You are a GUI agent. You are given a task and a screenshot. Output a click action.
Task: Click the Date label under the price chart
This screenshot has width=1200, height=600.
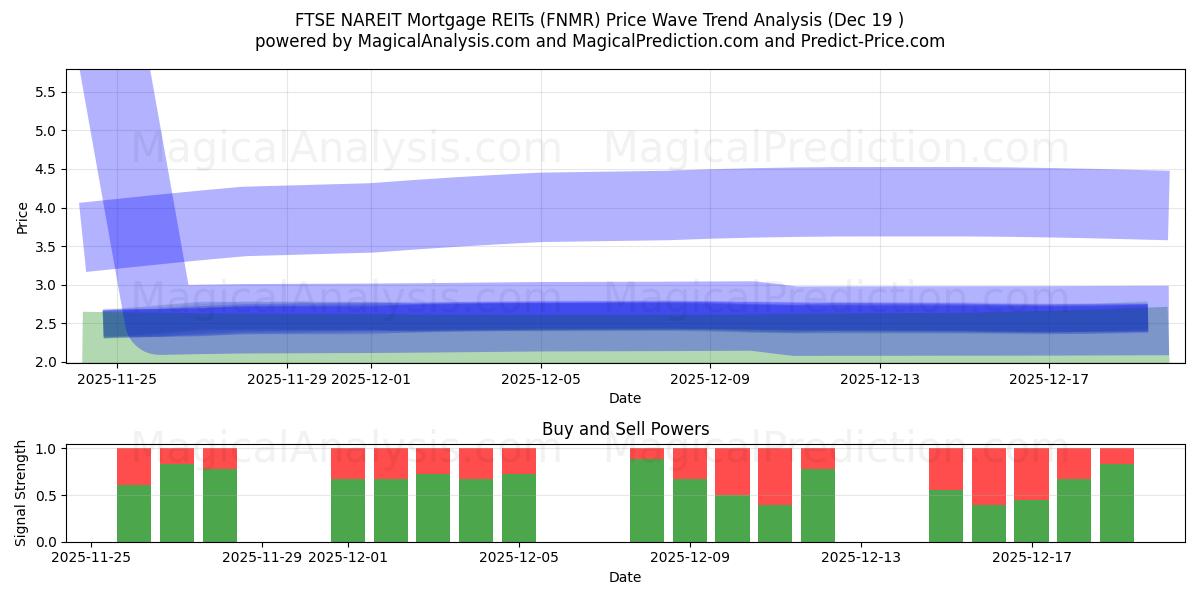tap(623, 396)
